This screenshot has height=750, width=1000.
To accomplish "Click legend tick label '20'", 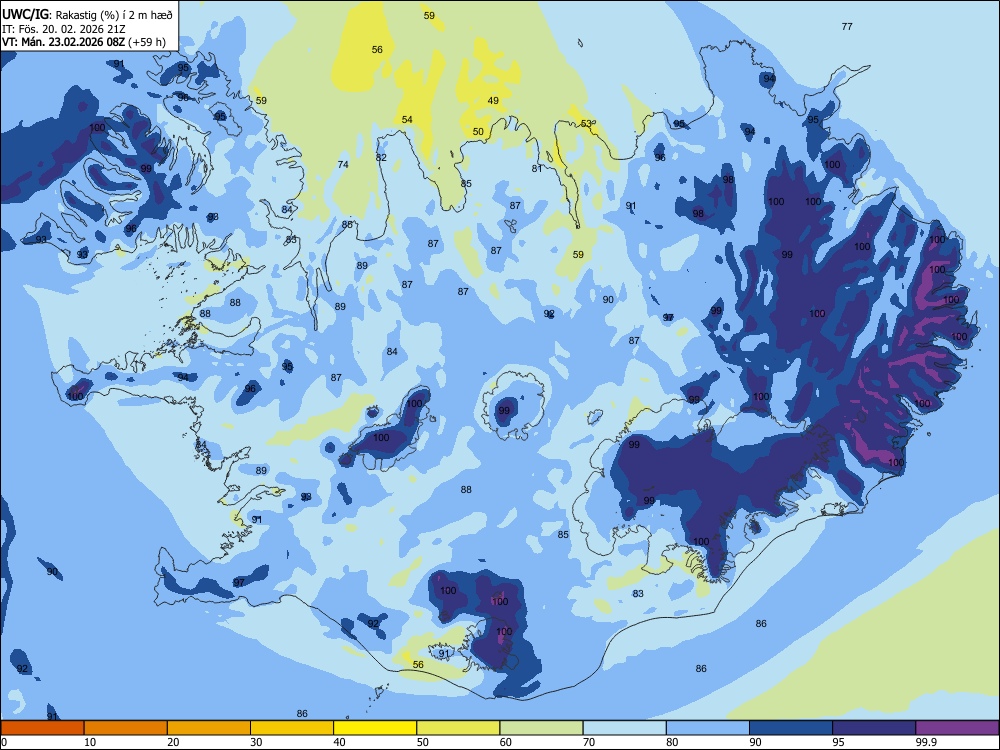I will click(173, 742).
